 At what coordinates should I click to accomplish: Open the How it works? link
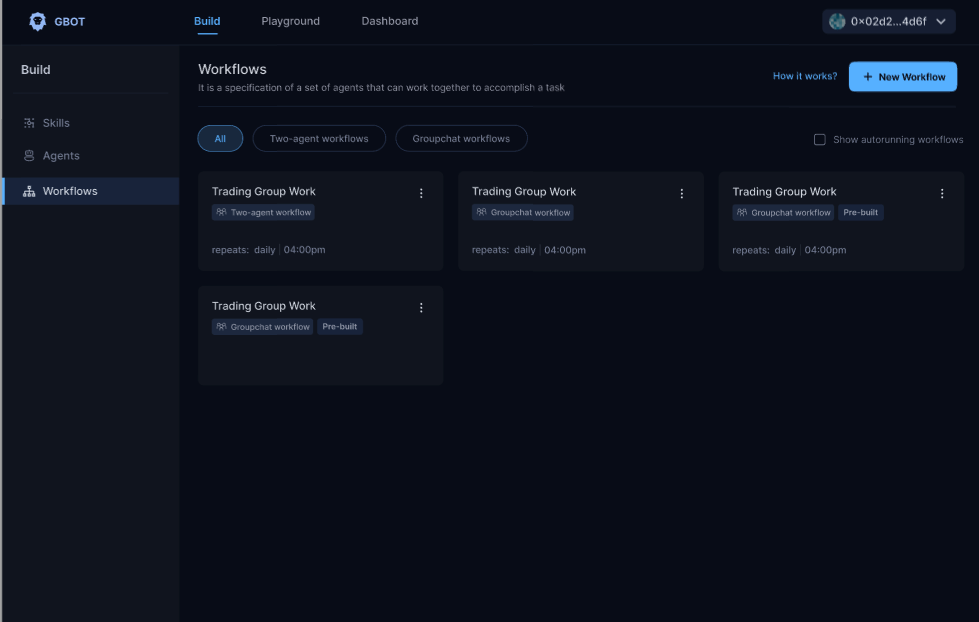point(805,76)
